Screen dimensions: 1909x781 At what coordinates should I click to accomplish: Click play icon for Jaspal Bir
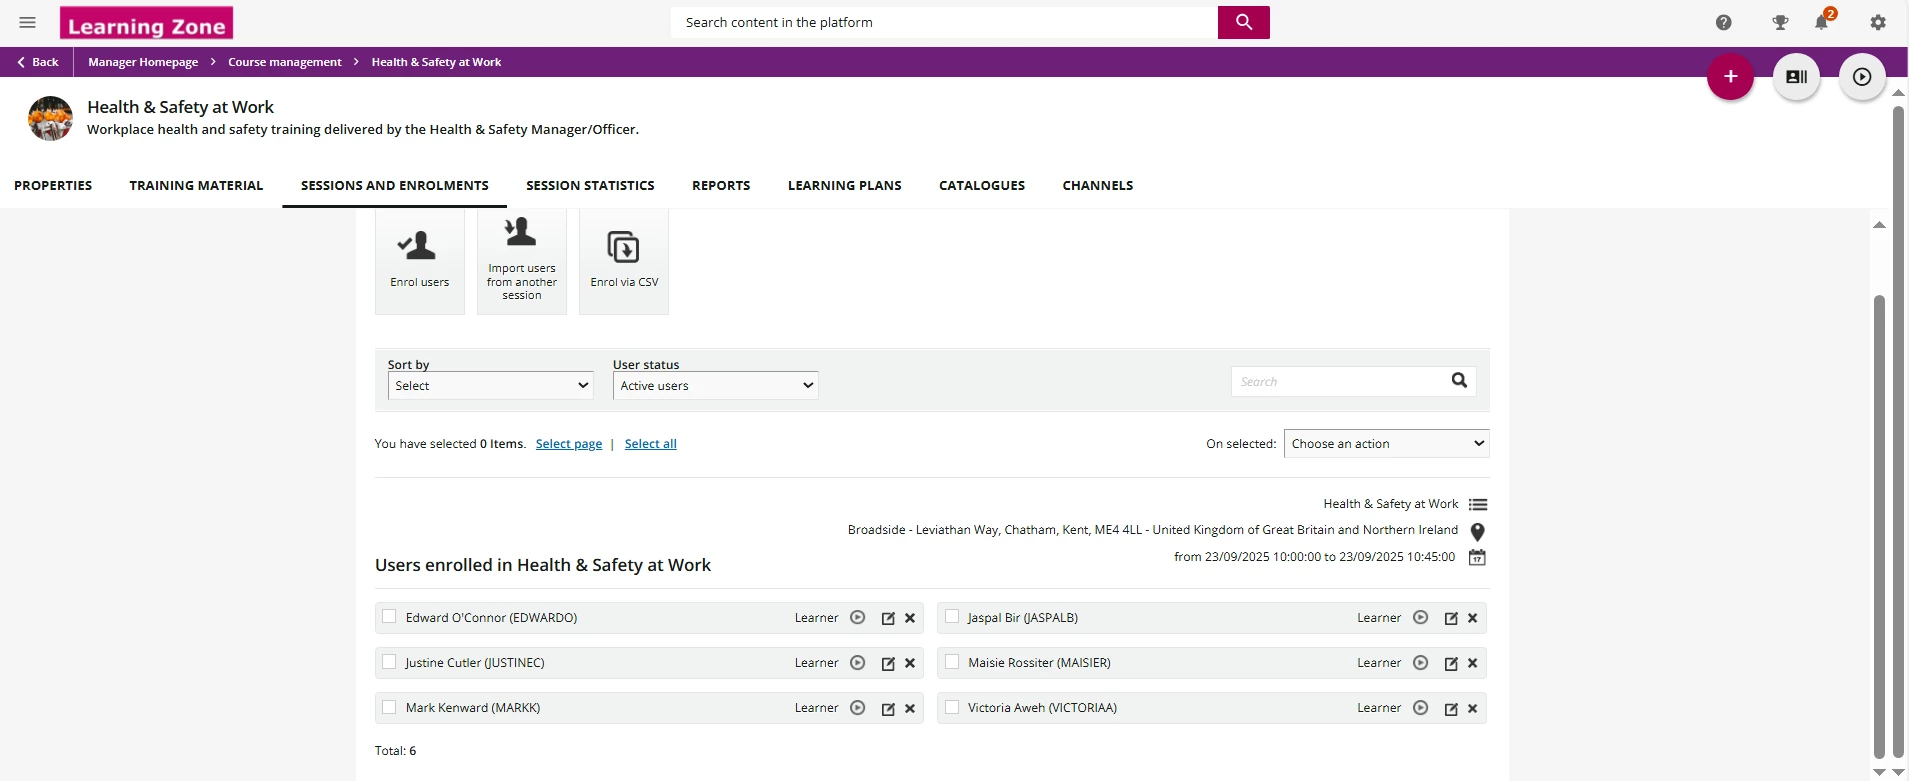coord(1420,618)
